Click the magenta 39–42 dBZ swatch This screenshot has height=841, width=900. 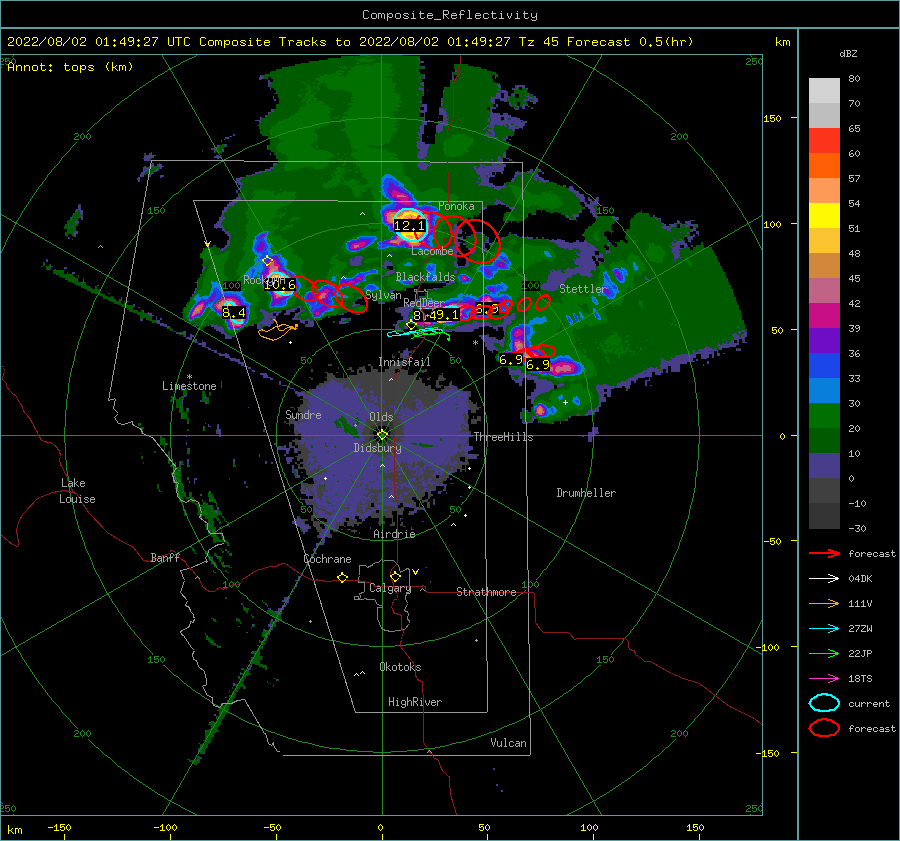pyautogui.click(x=824, y=316)
